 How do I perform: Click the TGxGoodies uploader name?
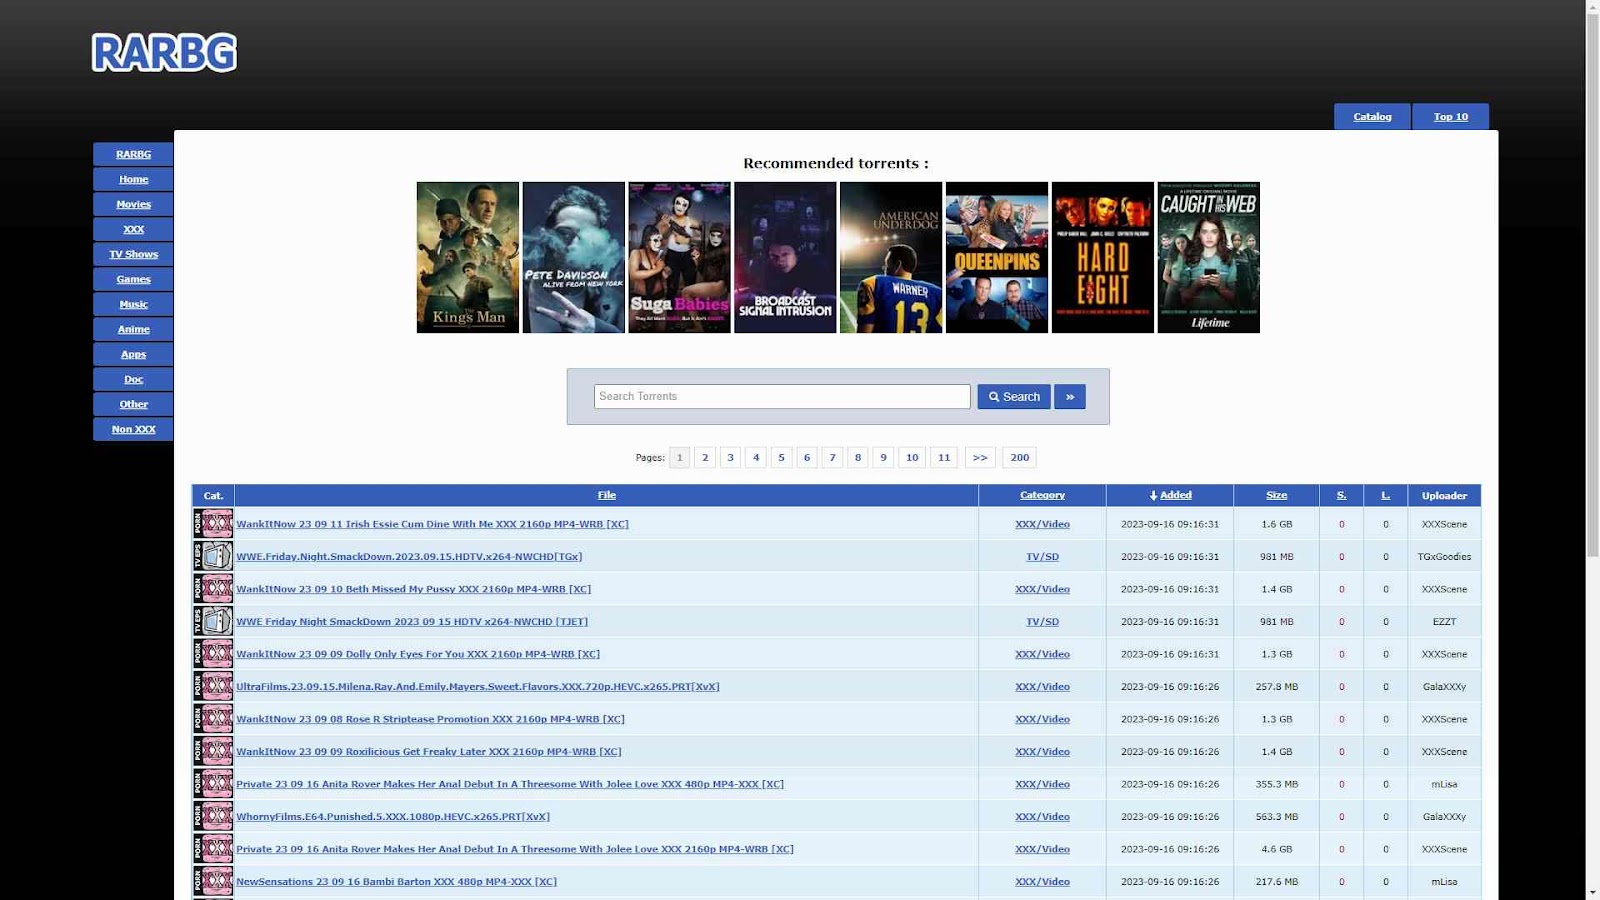(1444, 557)
